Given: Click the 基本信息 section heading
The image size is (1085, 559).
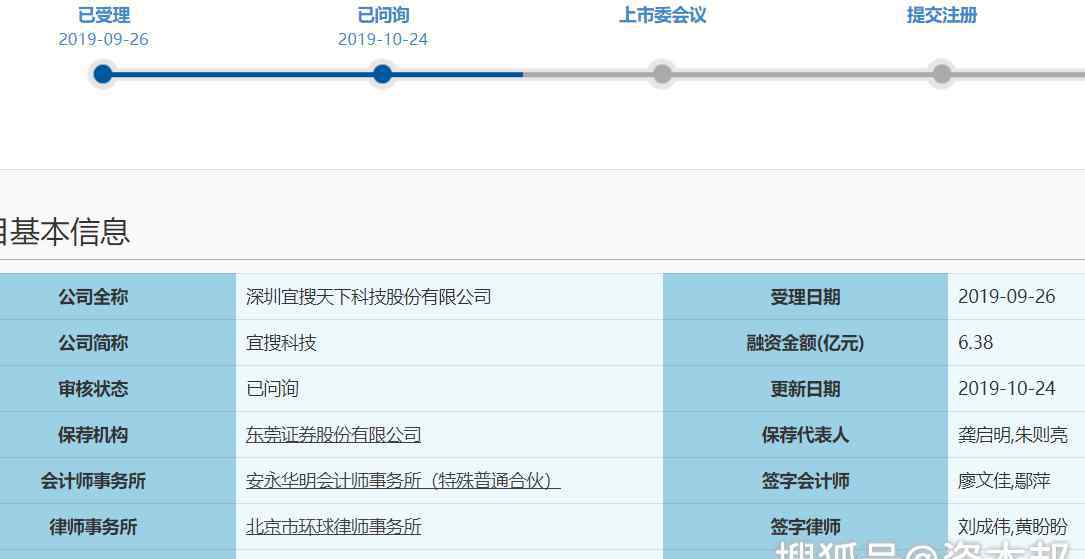Looking at the screenshot, I should [x=64, y=232].
